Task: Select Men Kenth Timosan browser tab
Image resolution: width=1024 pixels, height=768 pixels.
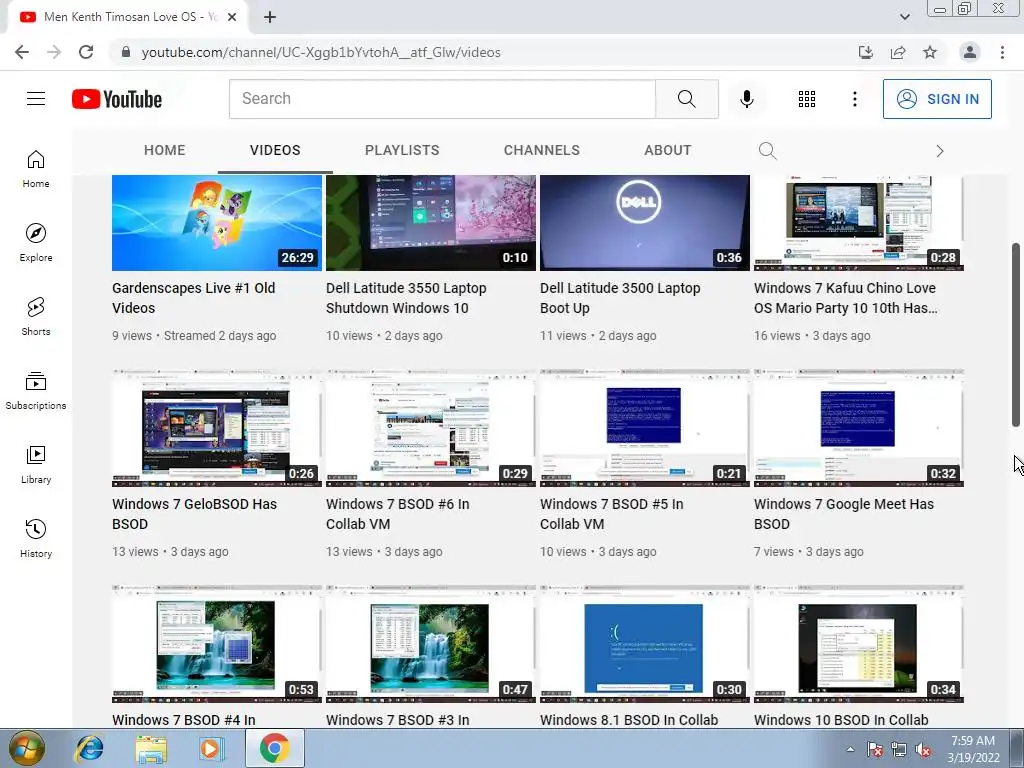Action: pyautogui.click(x=127, y=18)
